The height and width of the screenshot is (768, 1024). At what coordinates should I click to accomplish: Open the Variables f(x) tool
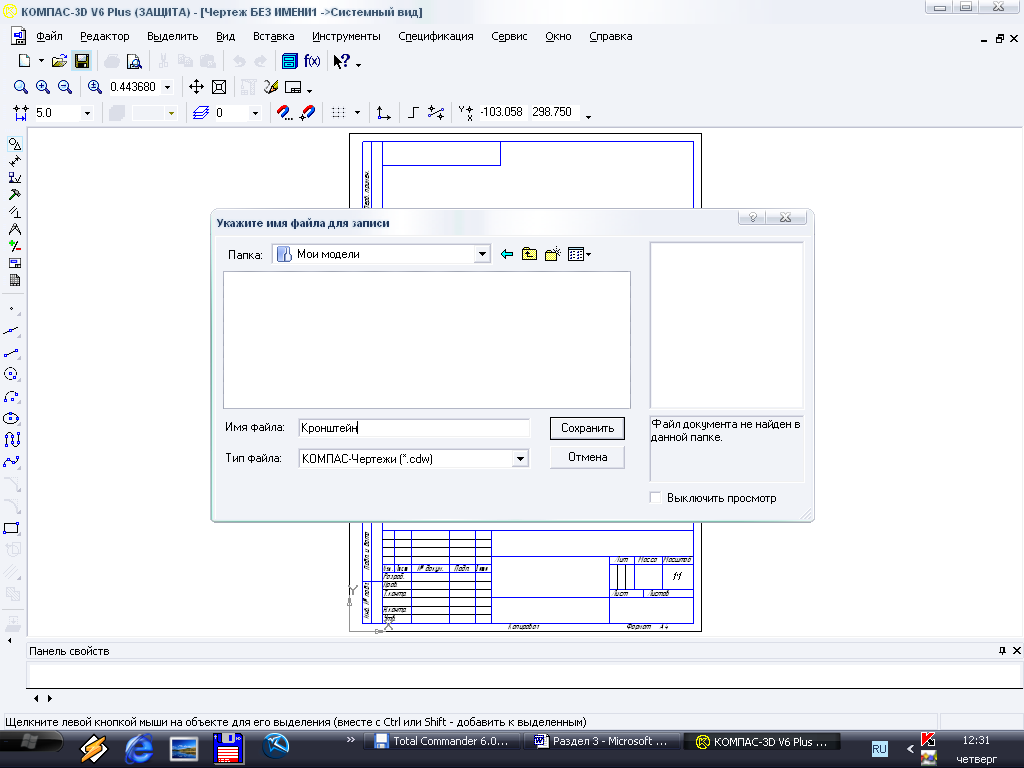[312, 61]
